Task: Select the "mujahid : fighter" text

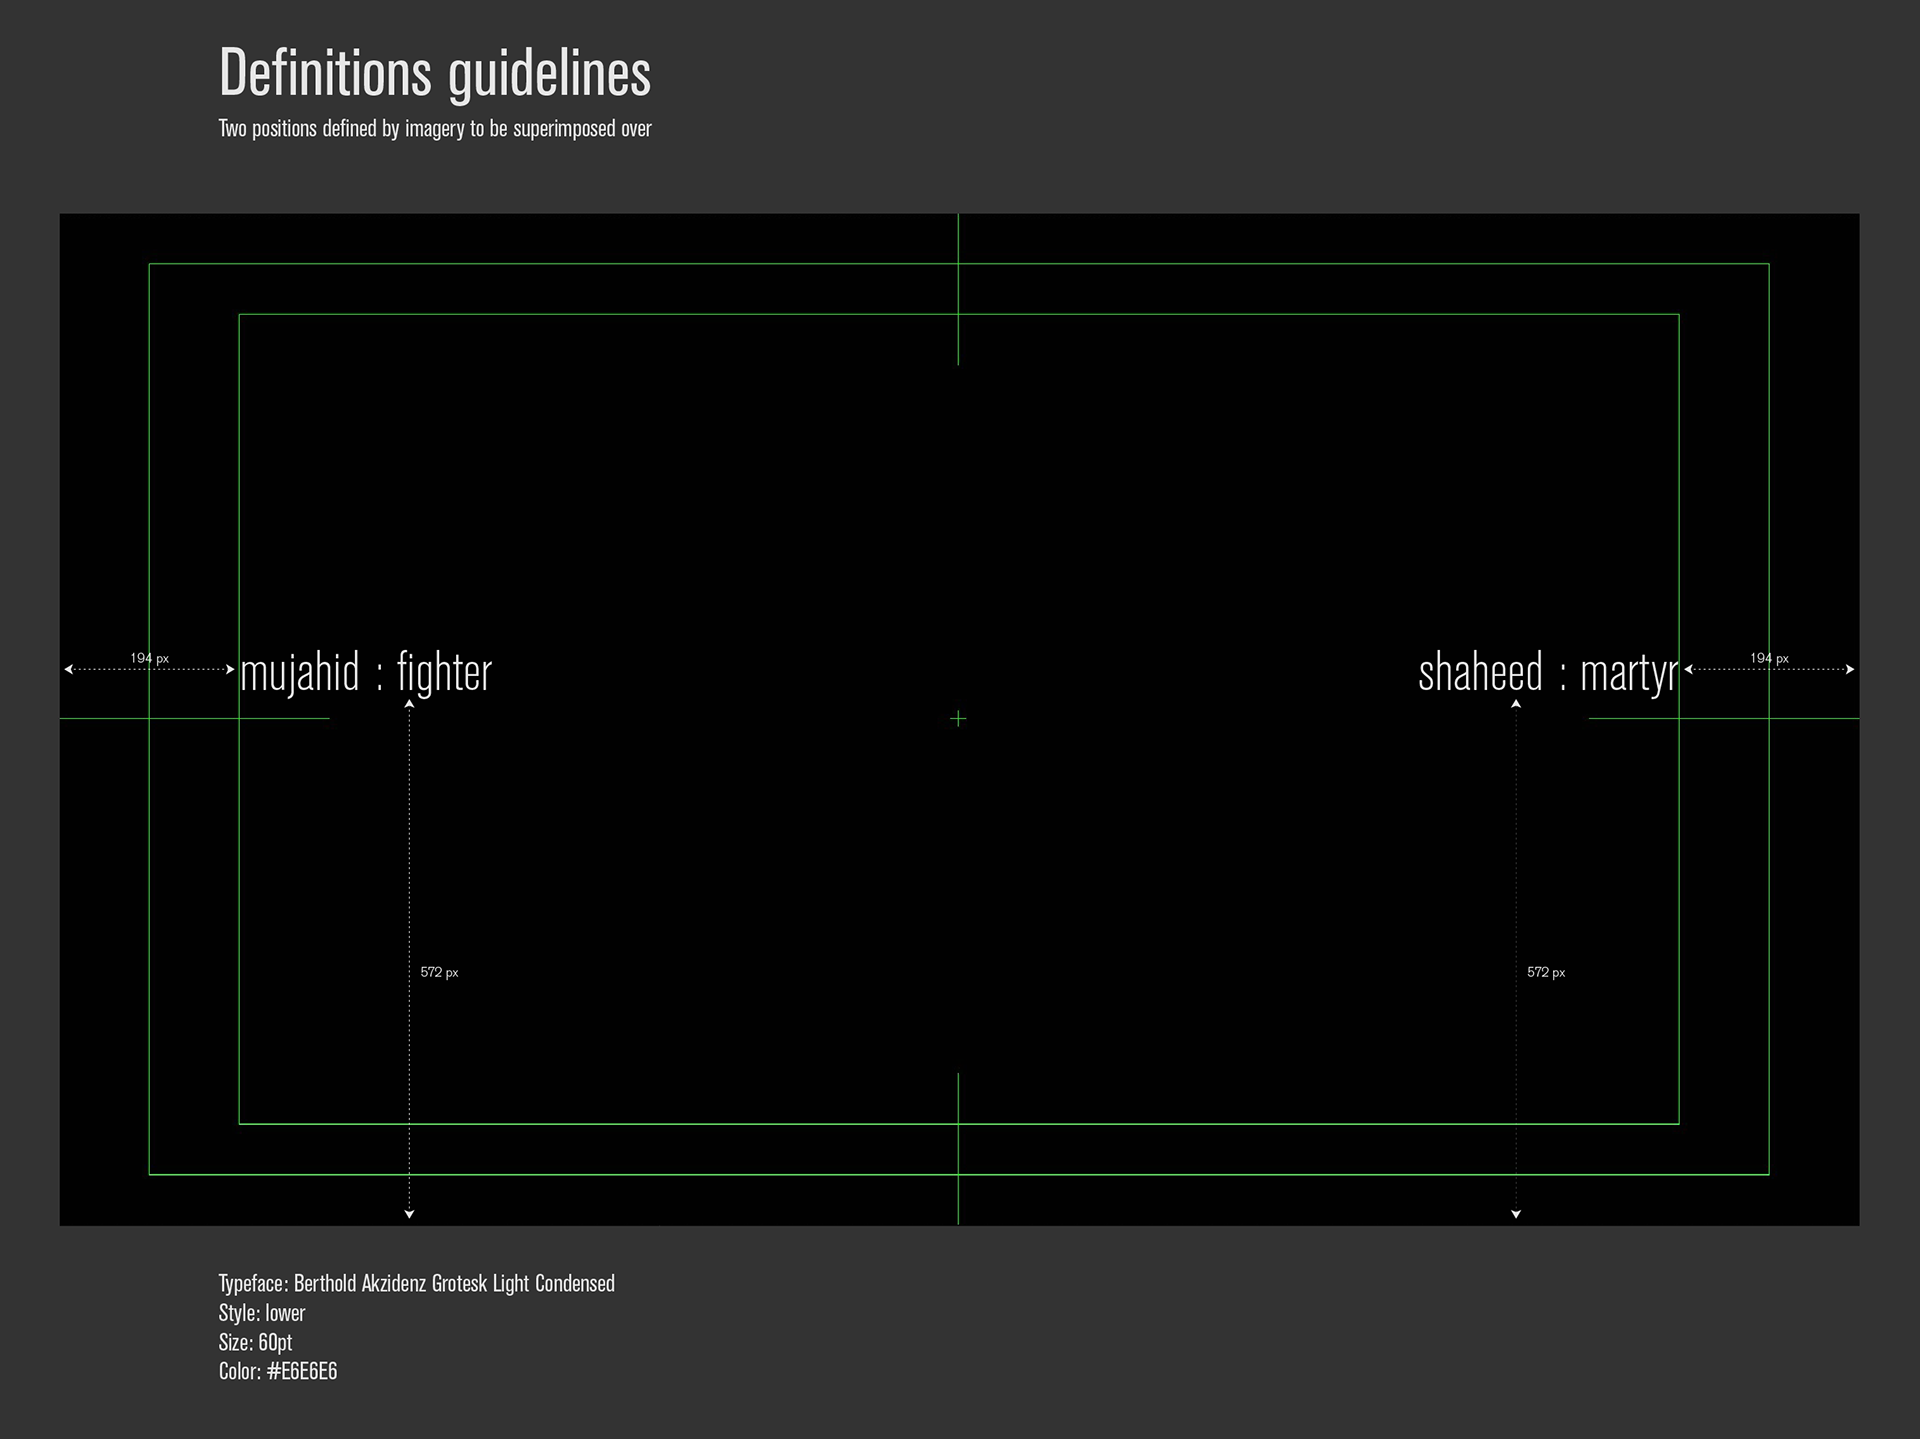Action: pyautogui.click(x=366, y=673)
